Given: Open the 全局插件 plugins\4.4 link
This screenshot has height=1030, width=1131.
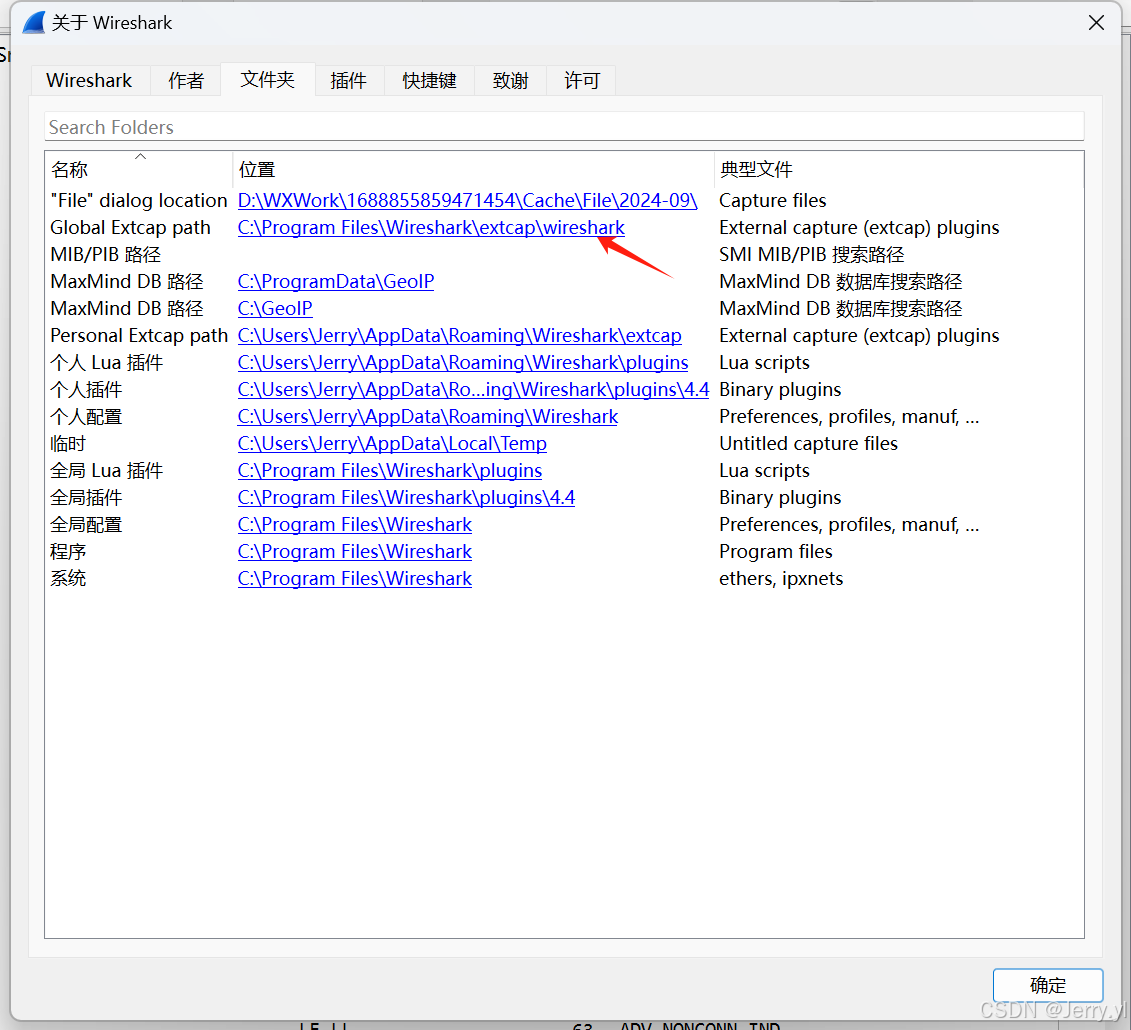Looking at the screenshot, I should coord(406,498).
